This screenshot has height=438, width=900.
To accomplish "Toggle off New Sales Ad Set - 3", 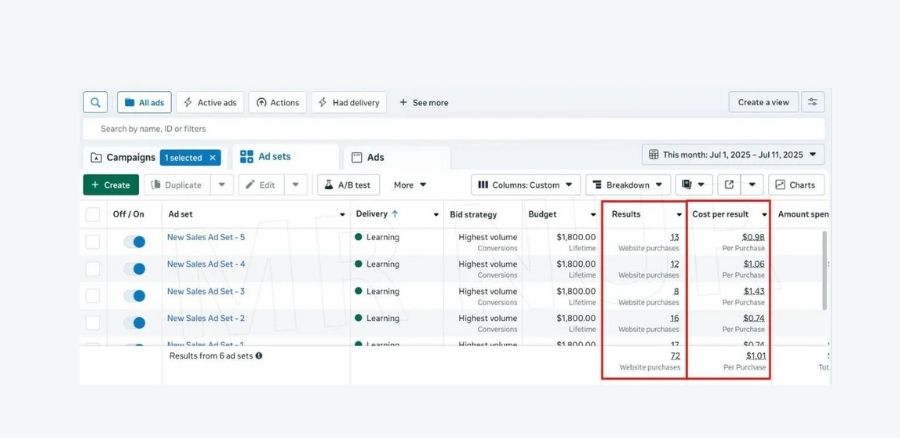I will (134, 296).
